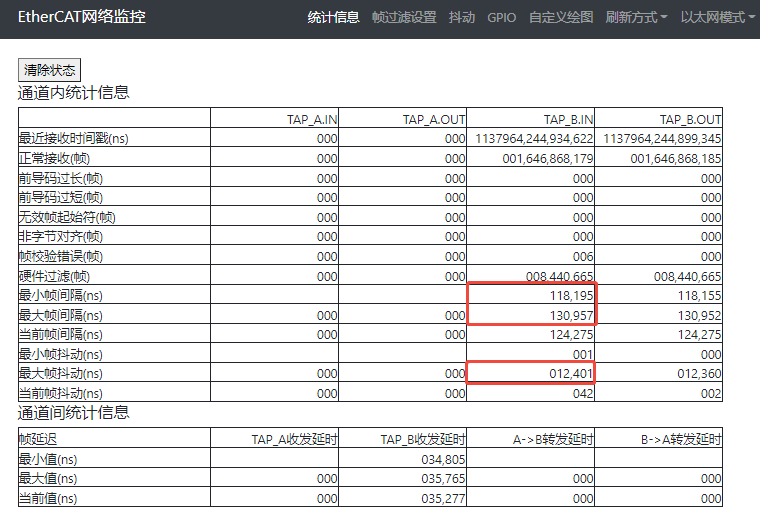This screenshot has height=510, width=760.
Task: Select the TAP_B.IN column header
Action: (568, 119)
